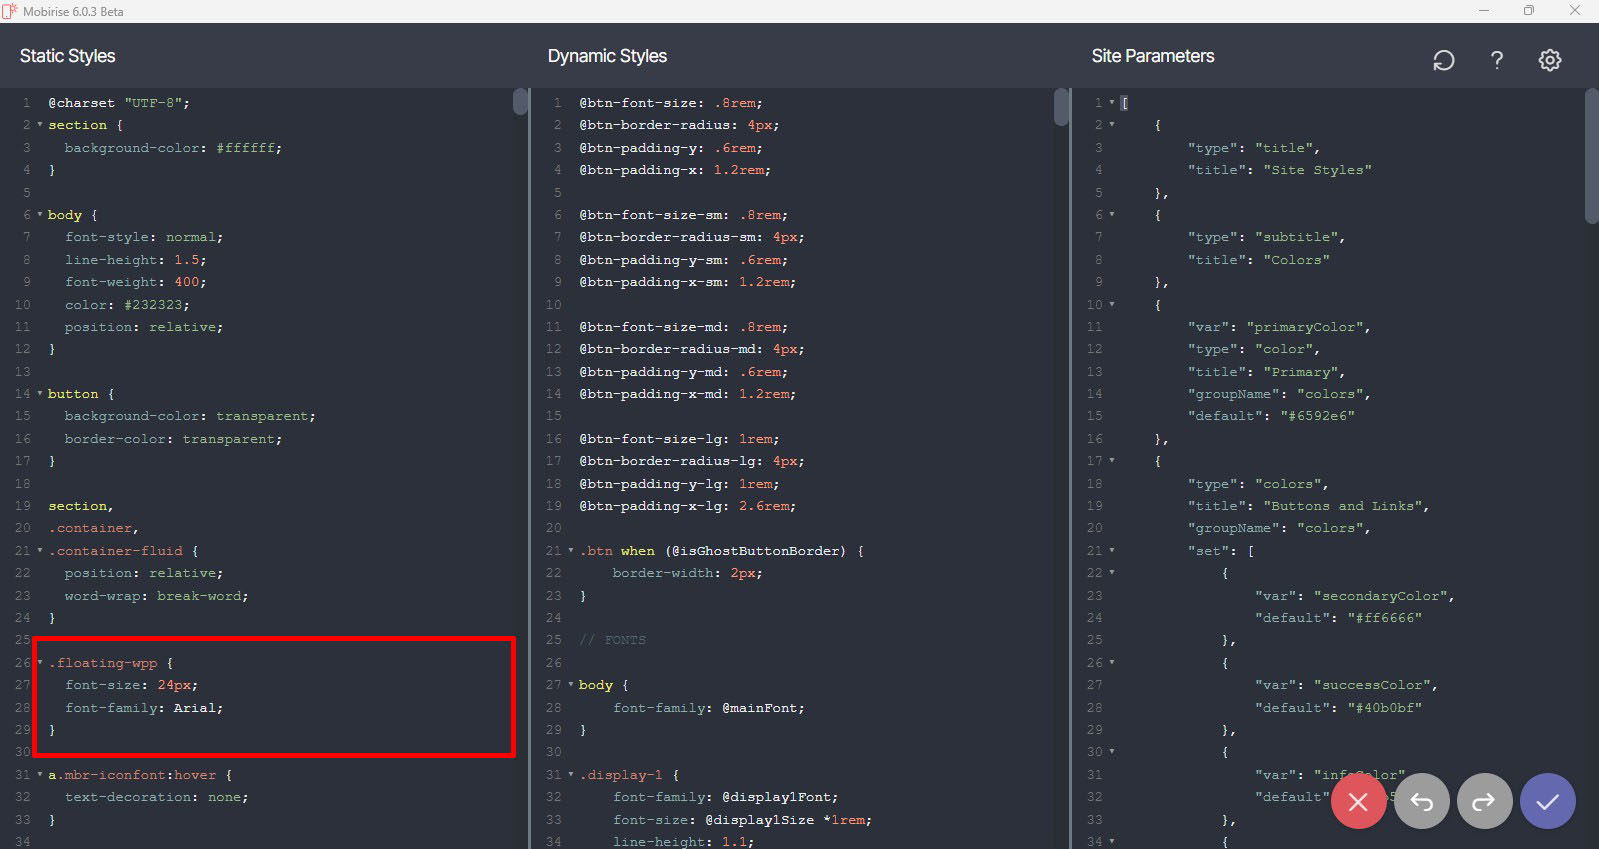Collapse the button rule fold arrow
The height and width of the screenshot is (849, 1599).
tap(40, 394)
